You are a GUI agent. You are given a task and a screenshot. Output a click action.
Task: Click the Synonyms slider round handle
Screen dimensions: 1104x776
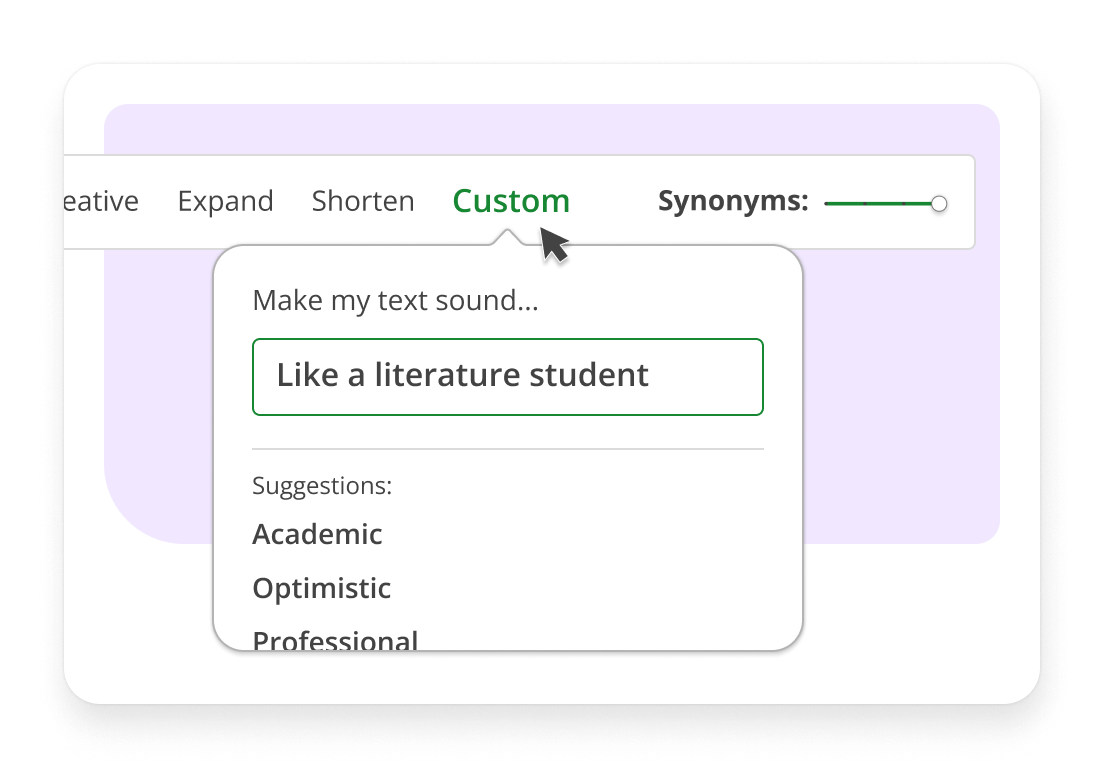[x=938, y=204]
